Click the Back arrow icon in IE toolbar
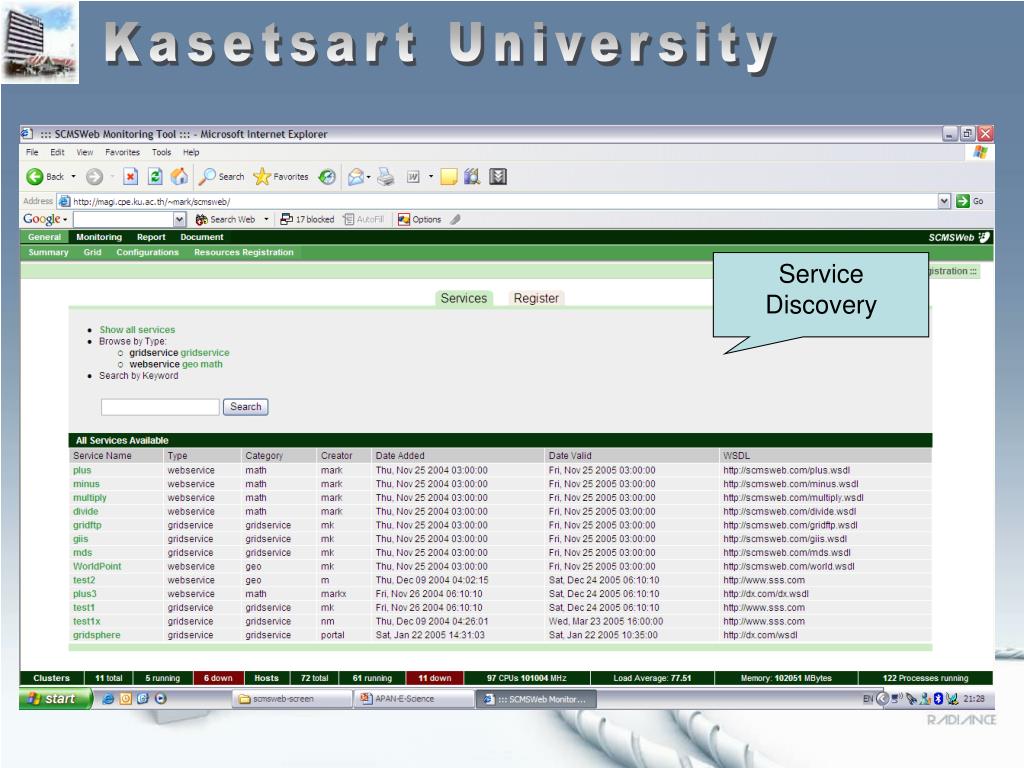1024x768 pixels. (35, 176)
